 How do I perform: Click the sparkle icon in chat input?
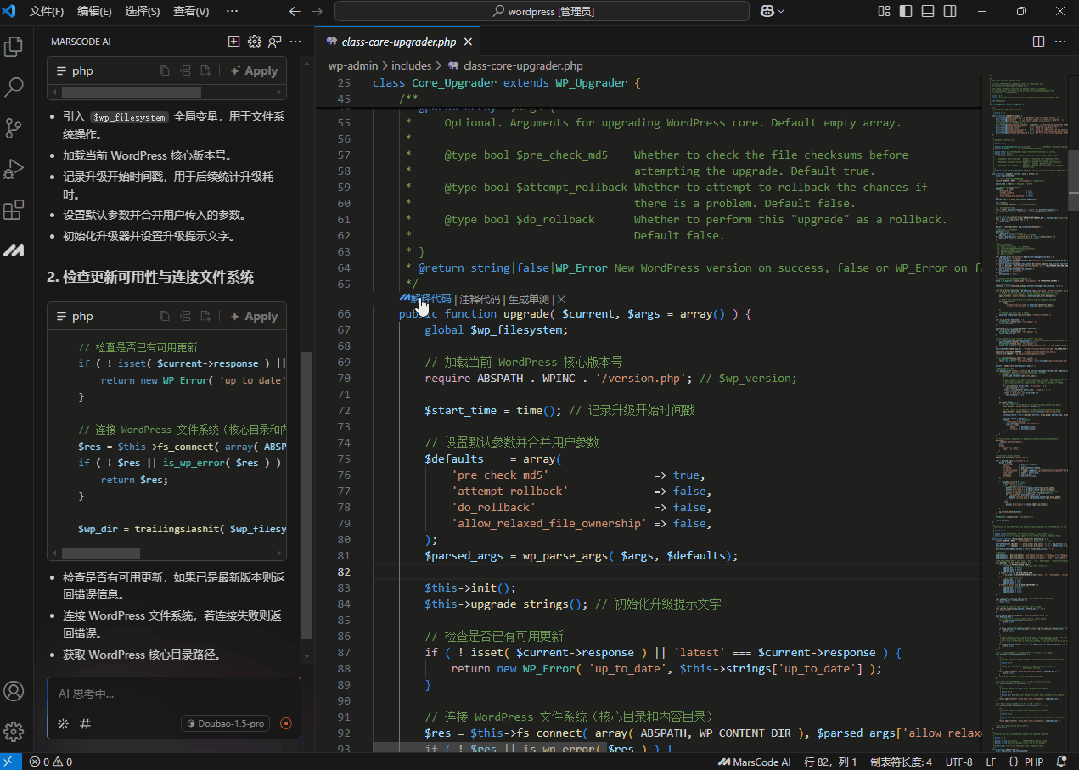(63, 723)
